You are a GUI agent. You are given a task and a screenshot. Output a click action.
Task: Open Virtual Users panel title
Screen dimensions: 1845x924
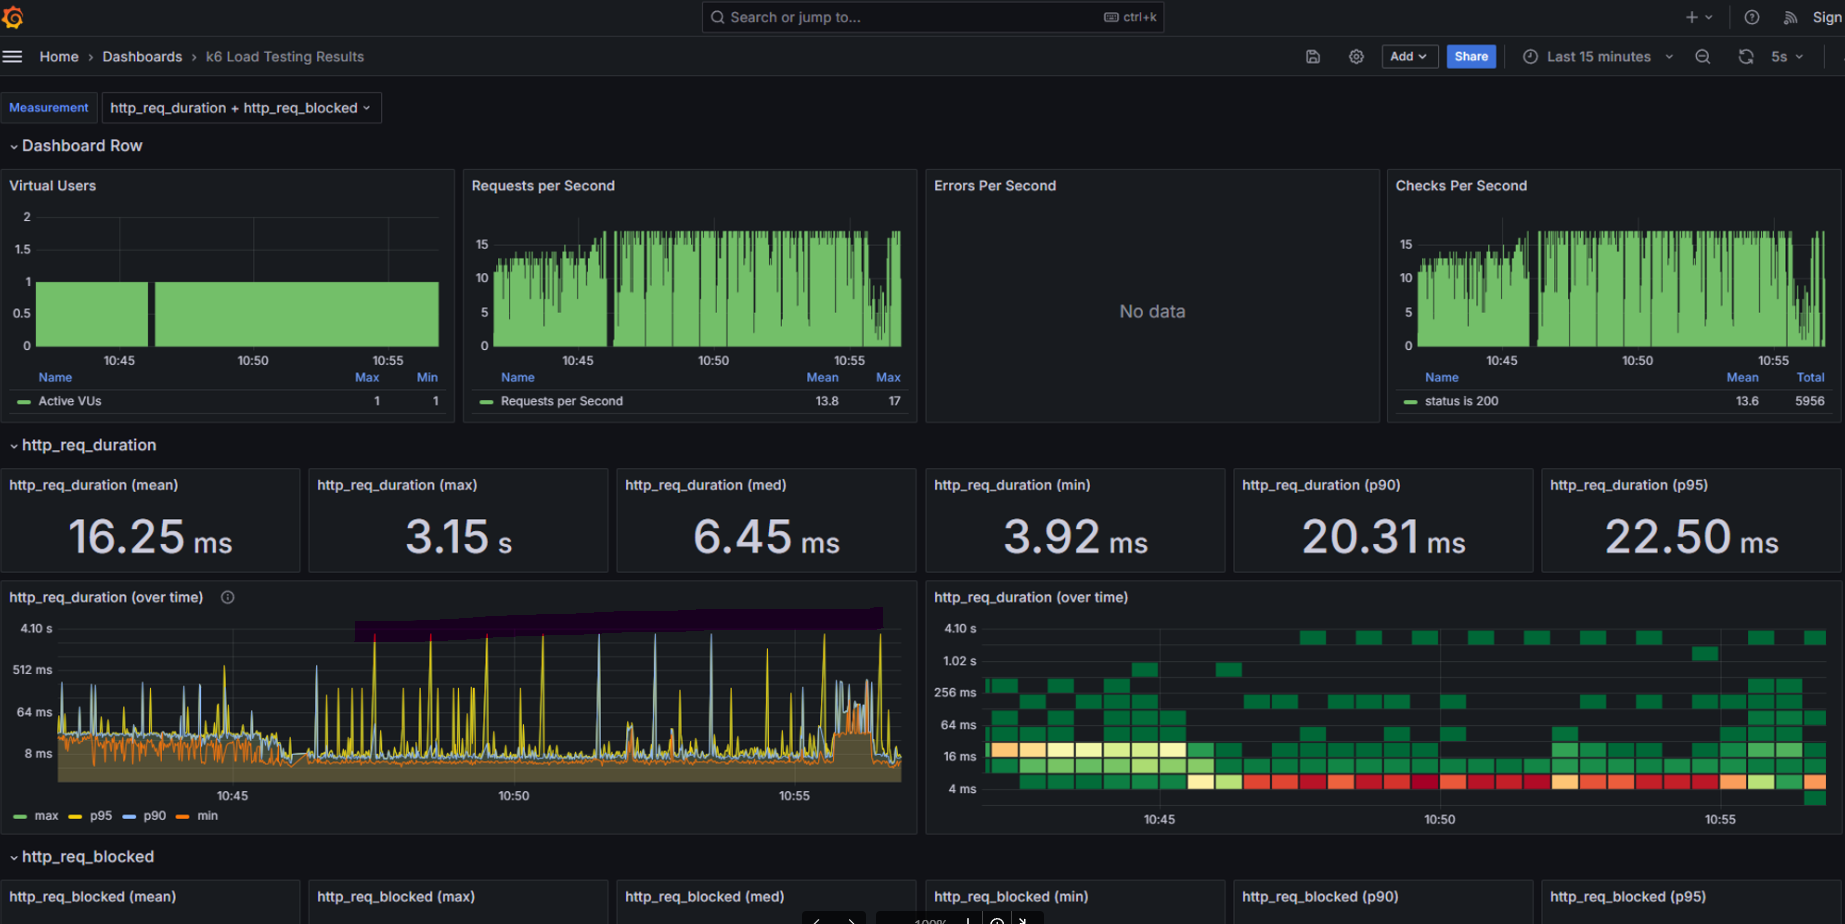[x=53, y=186]
